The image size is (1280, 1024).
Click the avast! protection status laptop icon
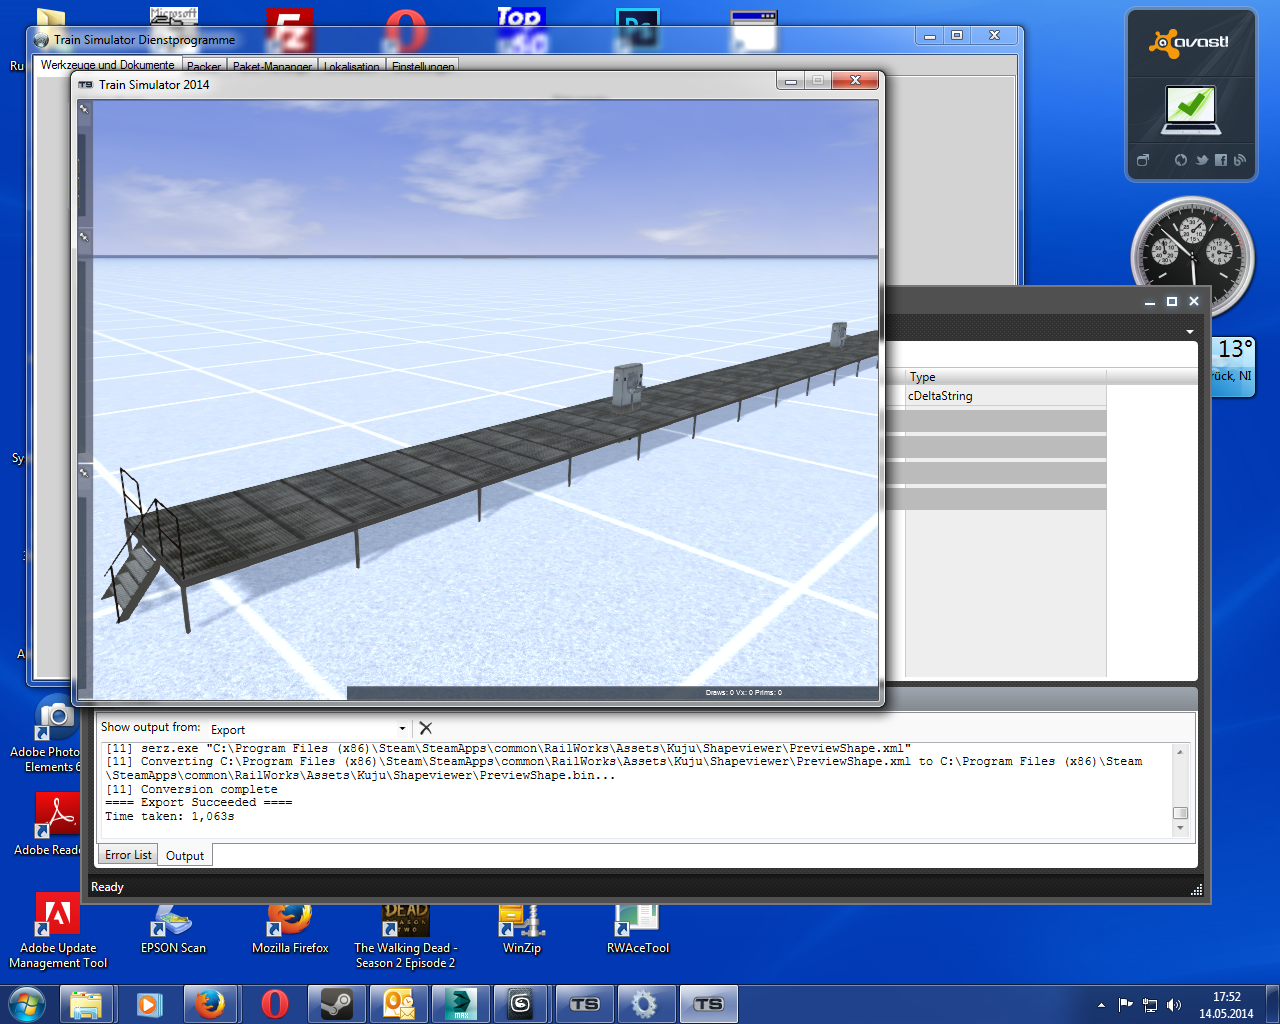tap(1190, 110)
